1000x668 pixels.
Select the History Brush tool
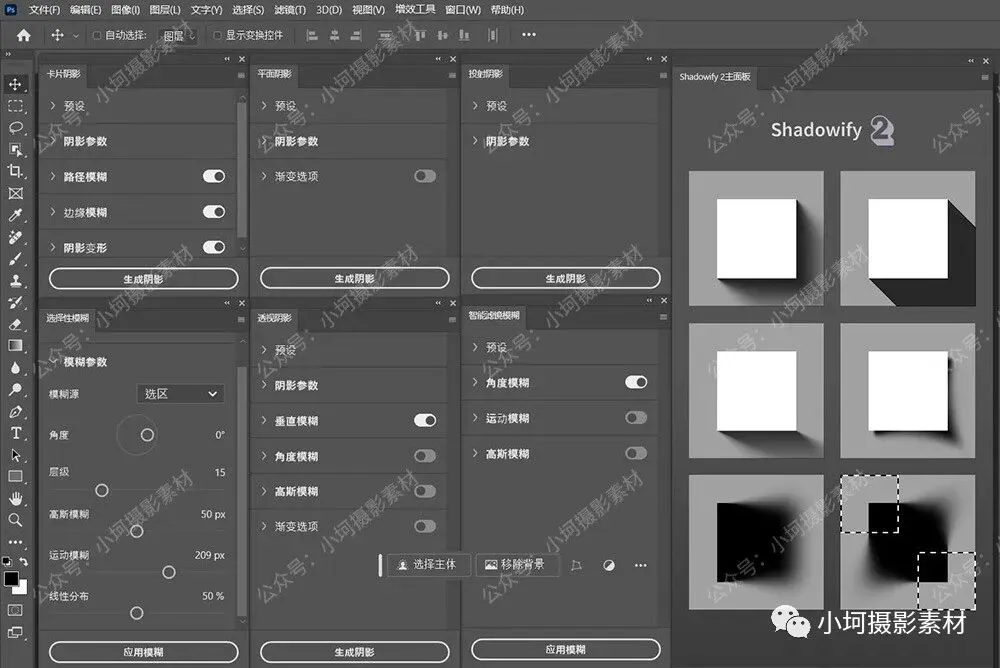pos(15,302)
